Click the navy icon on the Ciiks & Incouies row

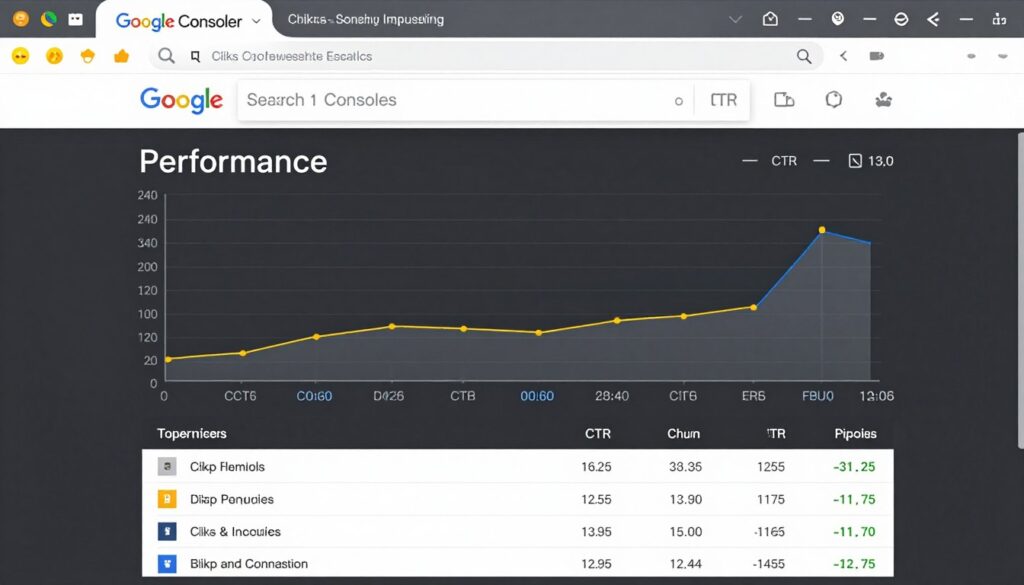tap(167, 531)
